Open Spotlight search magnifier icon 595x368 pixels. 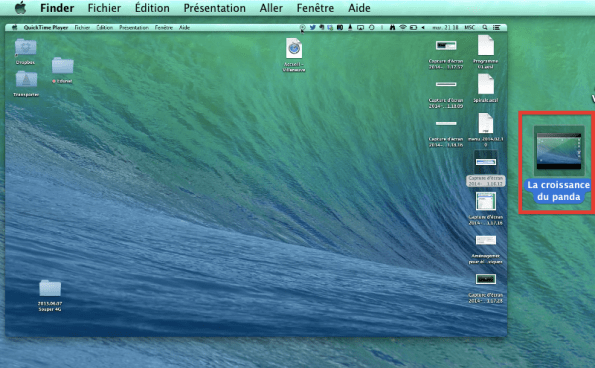tap(485, 27)
